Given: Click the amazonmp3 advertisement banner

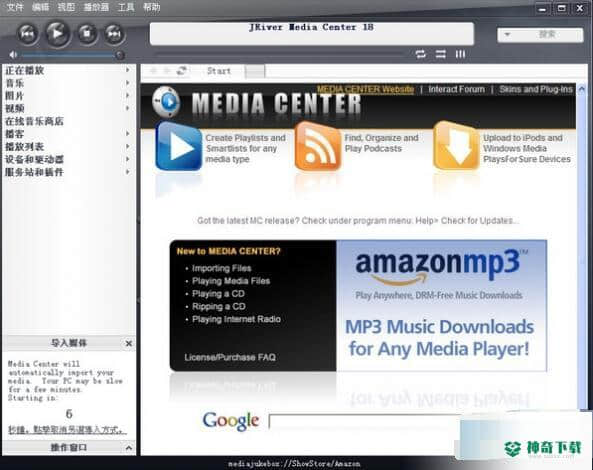Looking at the screenshot, I should click(x=441, y=306).
